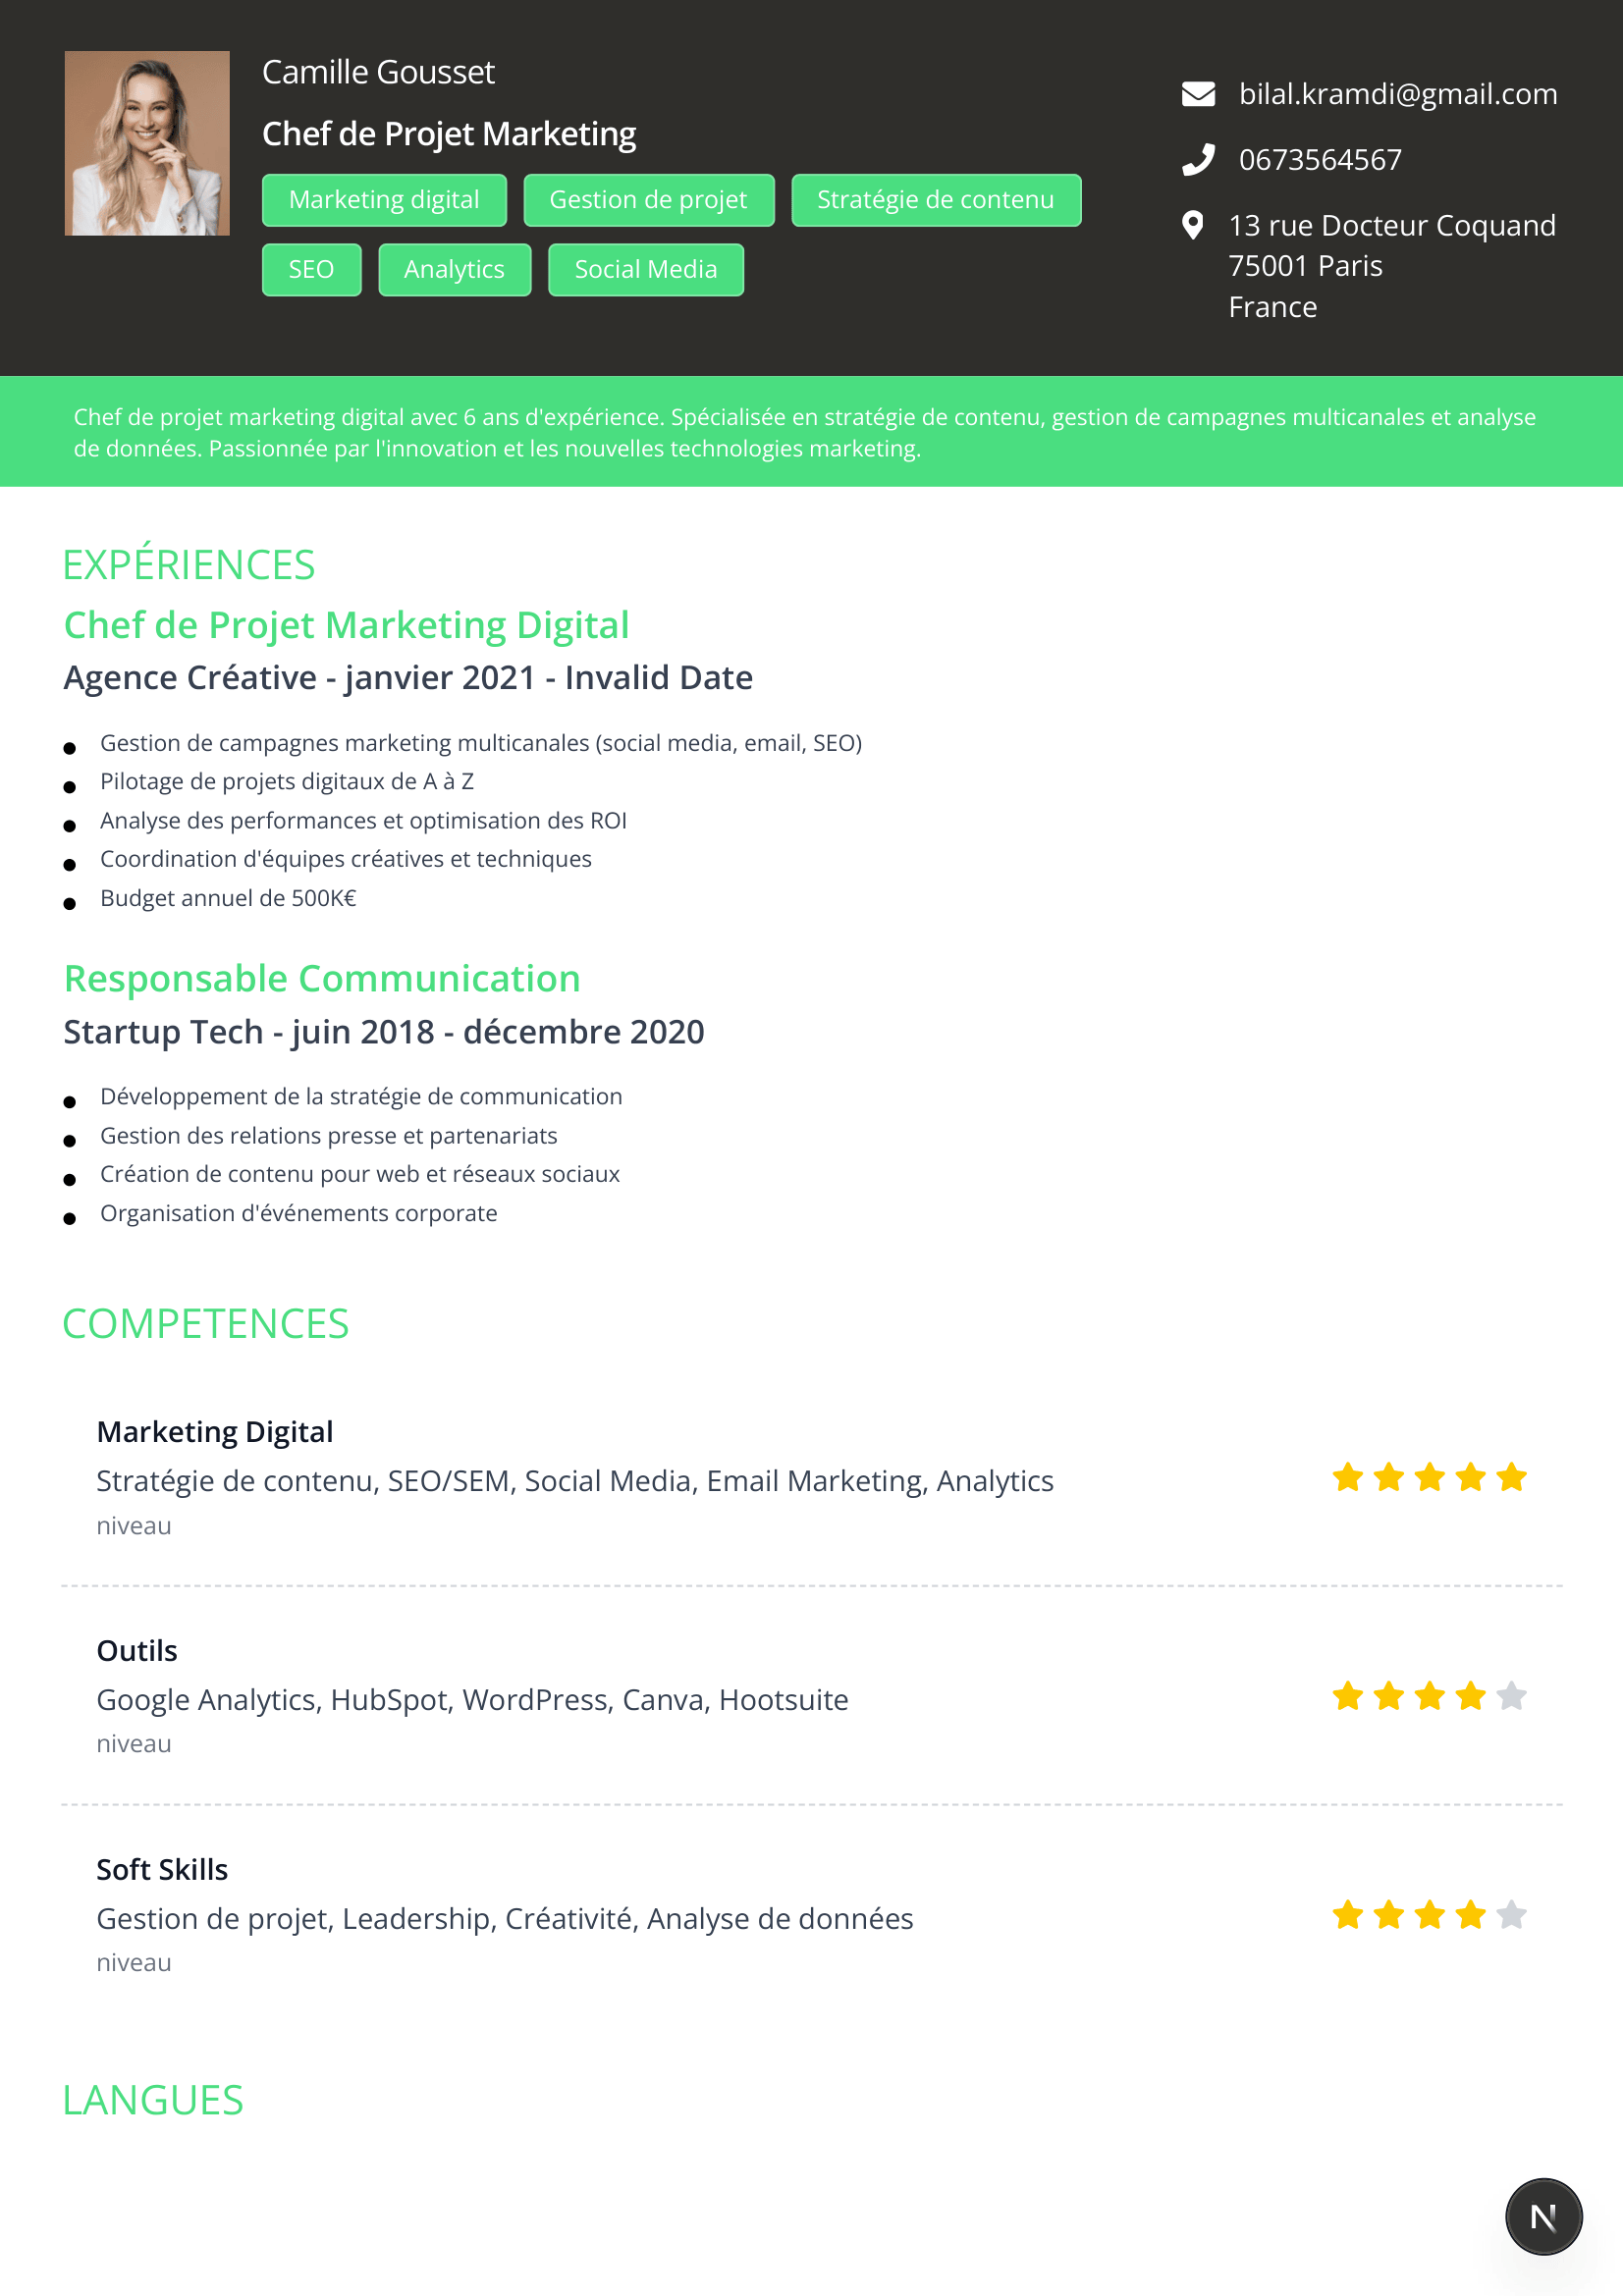Click first star of Outils rating
1623x2296 pixels.
pyautogui.click(x=1348, y=1696)
